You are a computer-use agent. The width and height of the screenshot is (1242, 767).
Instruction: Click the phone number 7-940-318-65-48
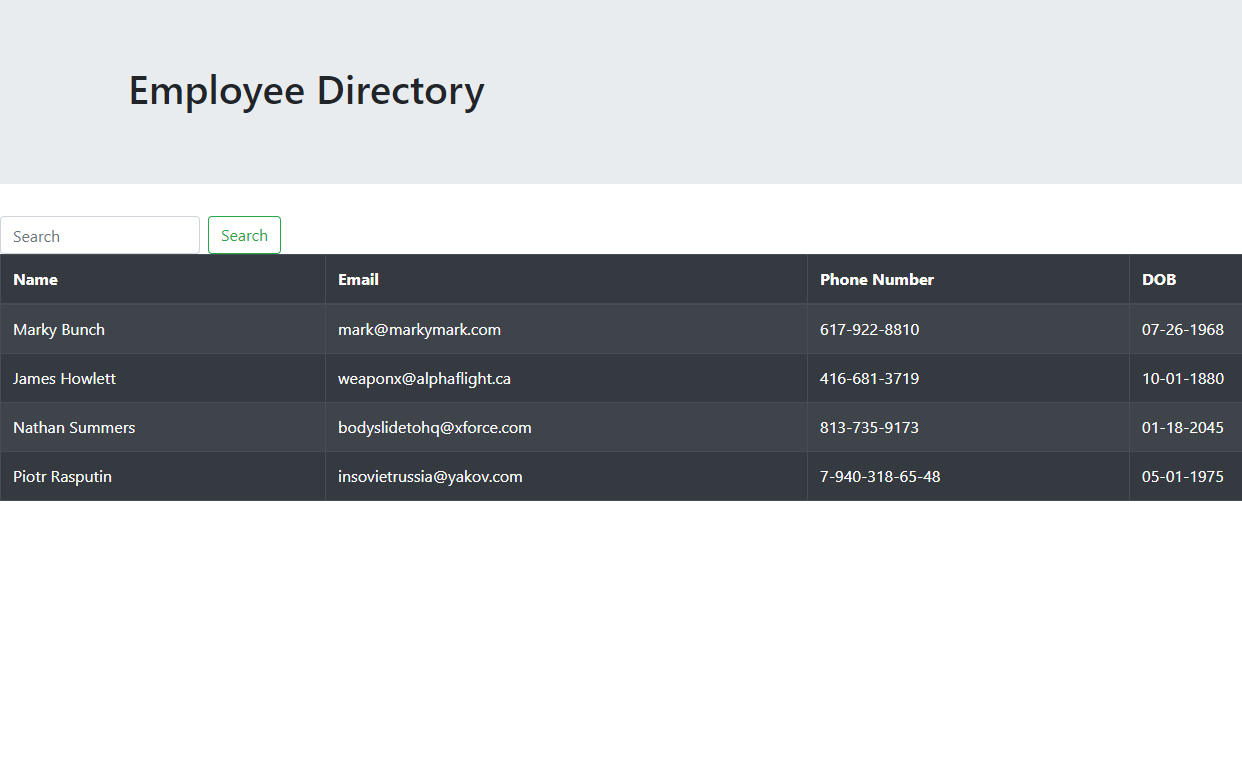coord(880,476)
